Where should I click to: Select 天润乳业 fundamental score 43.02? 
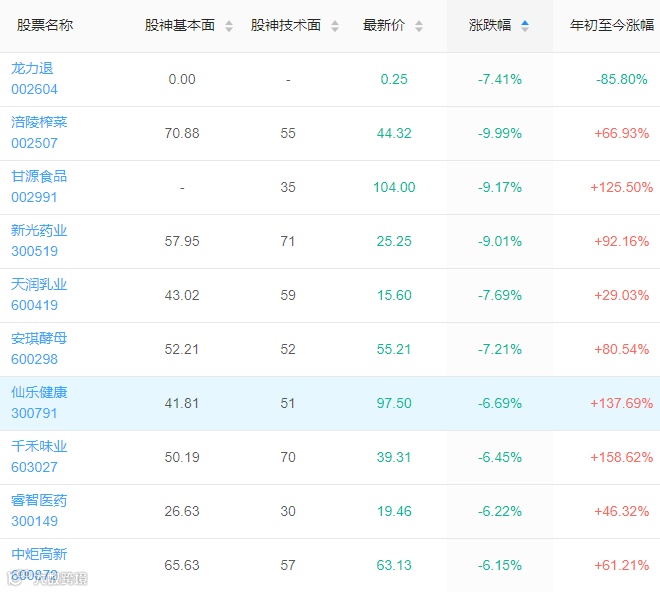182,295
